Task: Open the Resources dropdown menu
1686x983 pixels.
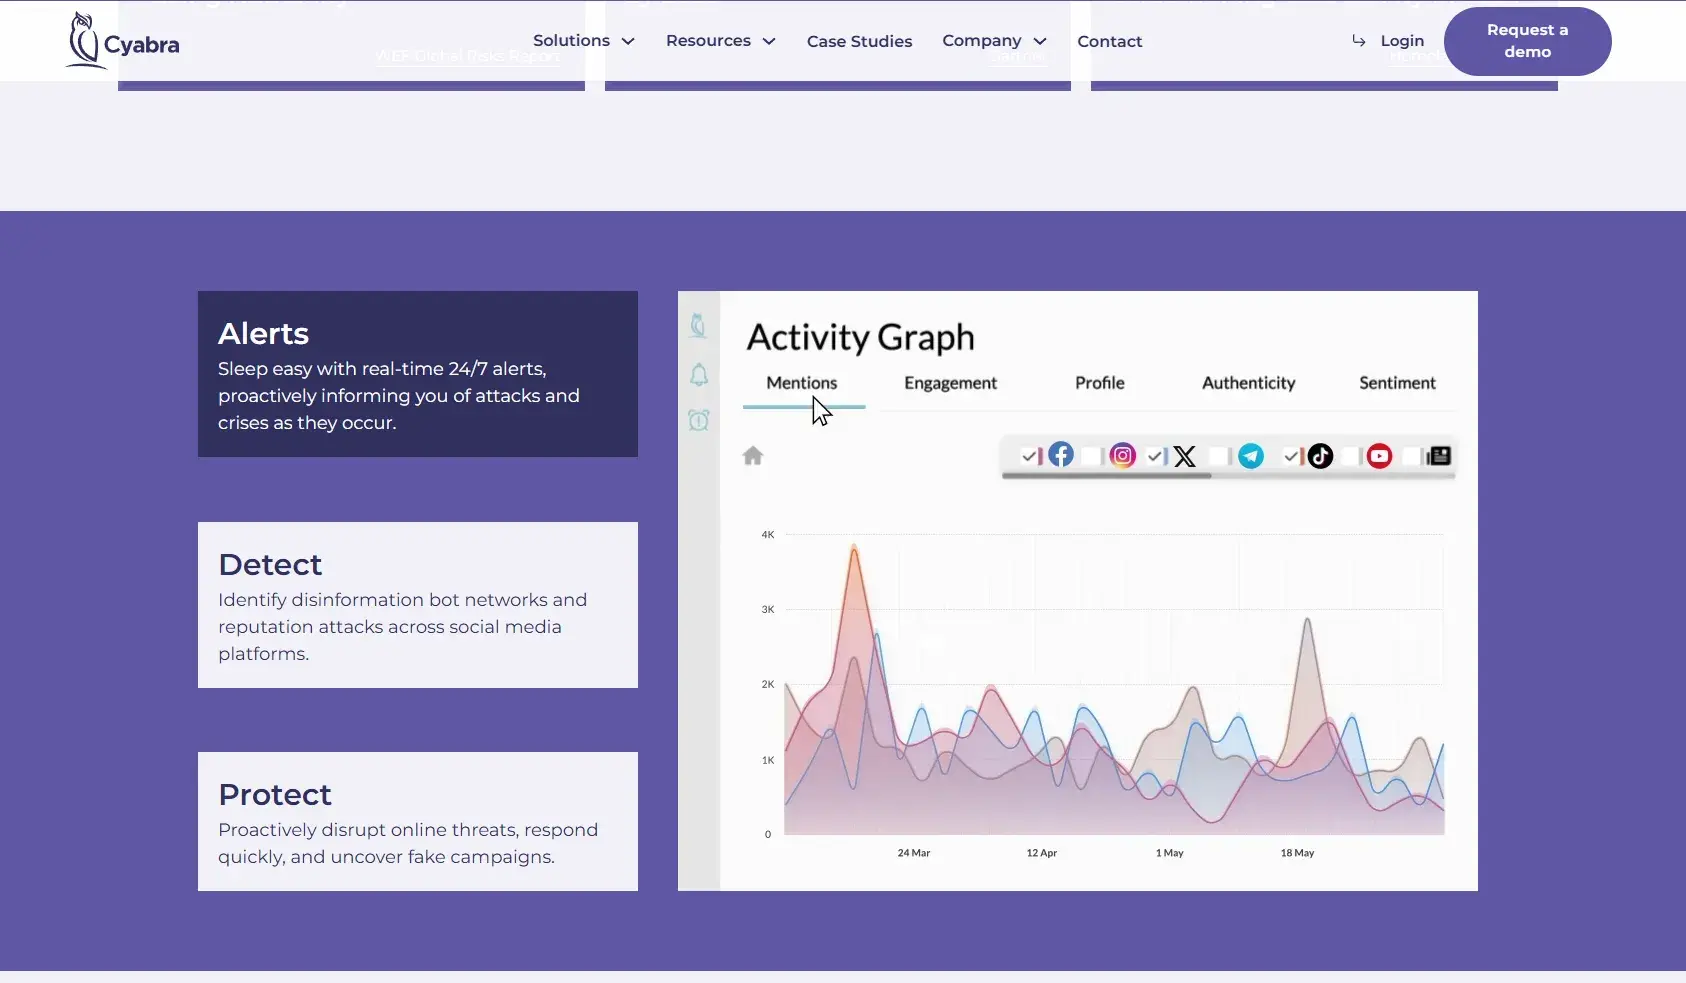Action: pos(720,41)
